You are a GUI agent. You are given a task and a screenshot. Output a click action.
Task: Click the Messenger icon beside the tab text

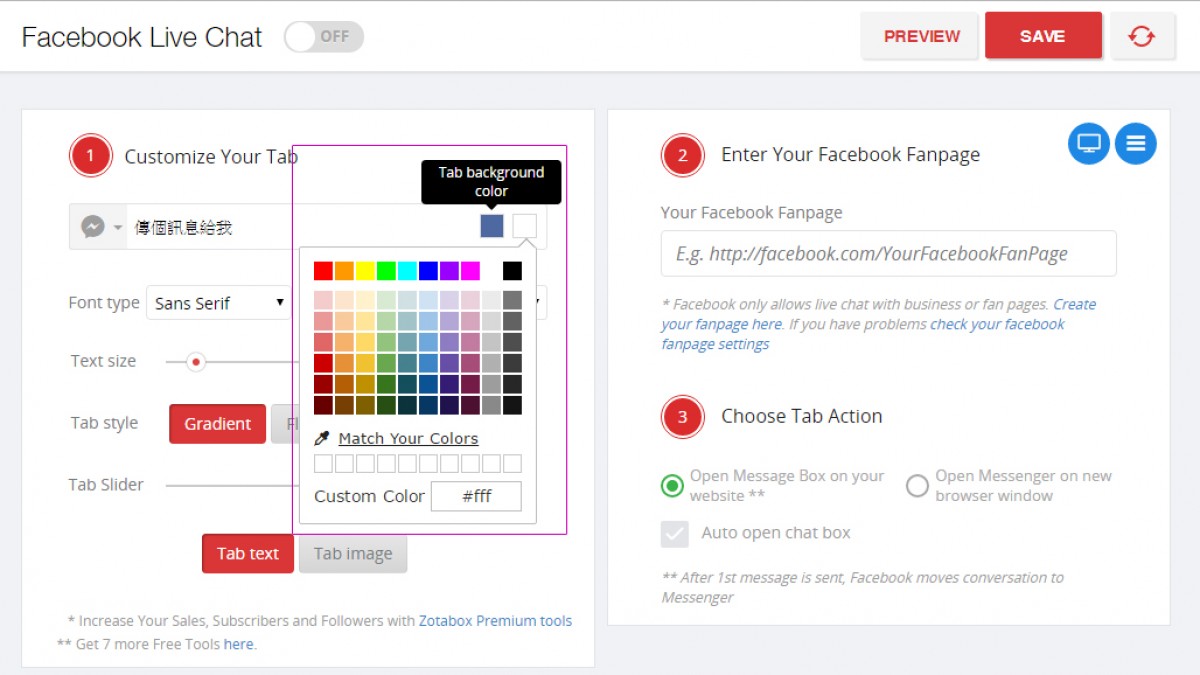coord(93,227)
